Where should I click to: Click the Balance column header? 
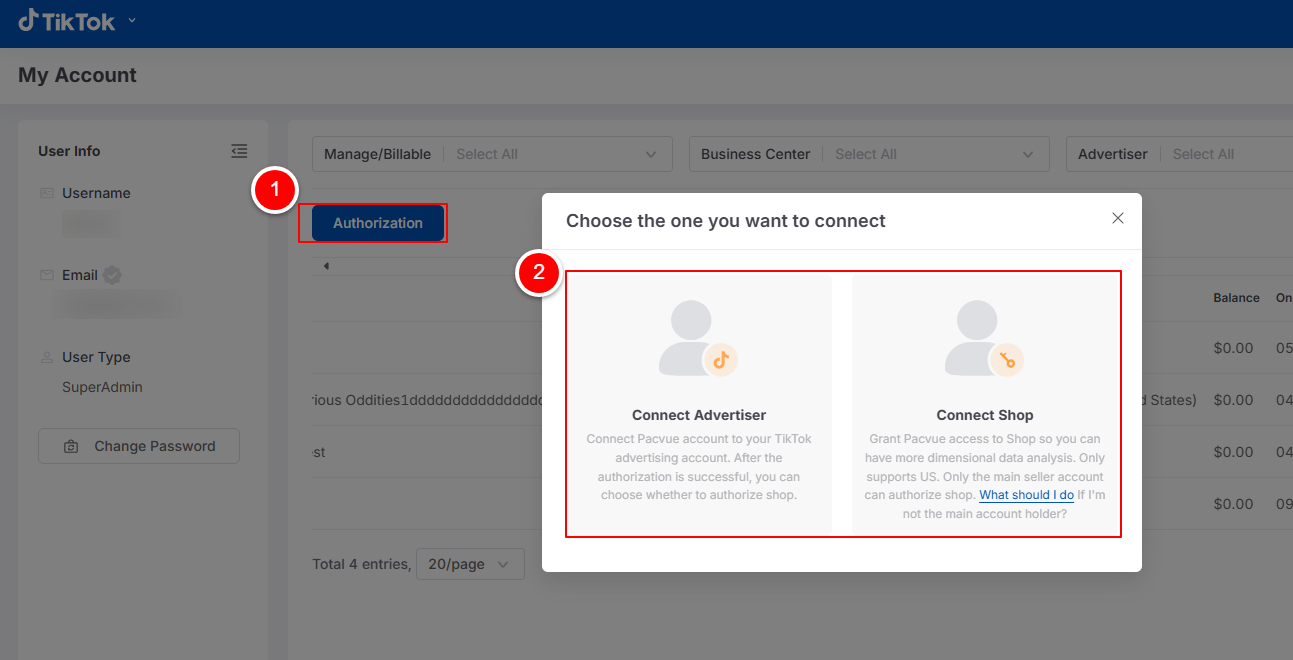[x=1236, y=298]
